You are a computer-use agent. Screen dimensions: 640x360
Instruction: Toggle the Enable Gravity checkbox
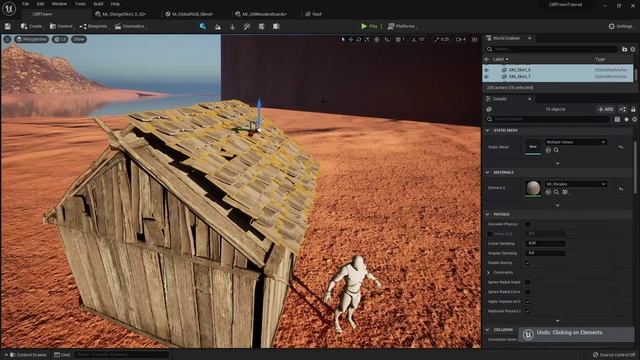click(x=528, y=263)
